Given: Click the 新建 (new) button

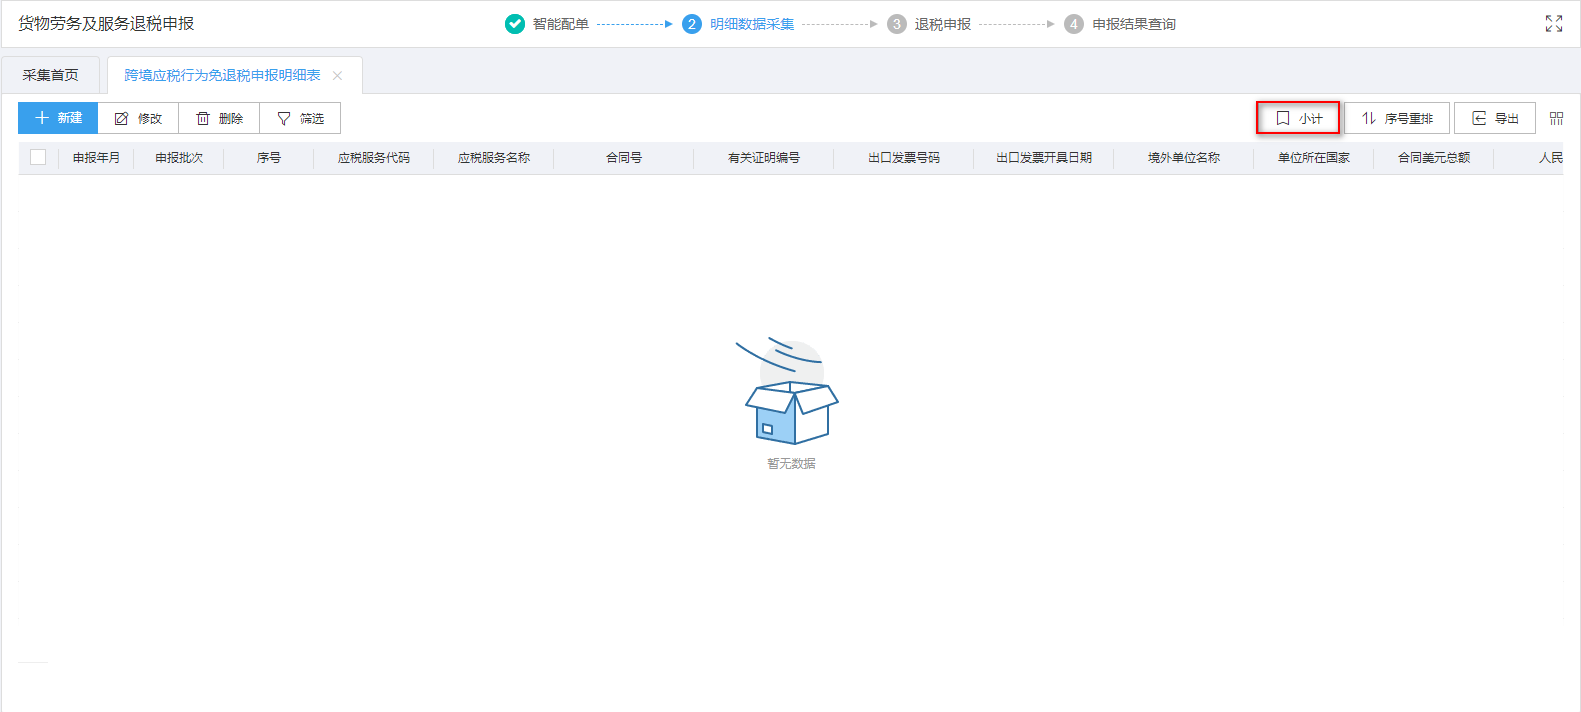Looking at the screenshot, I should (x=58, y=118).
